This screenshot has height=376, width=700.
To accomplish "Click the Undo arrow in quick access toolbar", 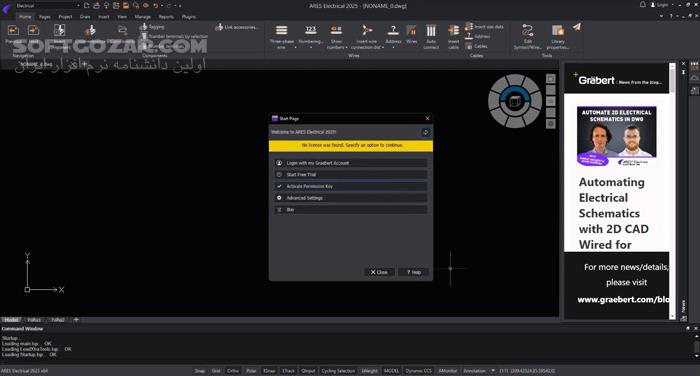I will tap(155, 5).
